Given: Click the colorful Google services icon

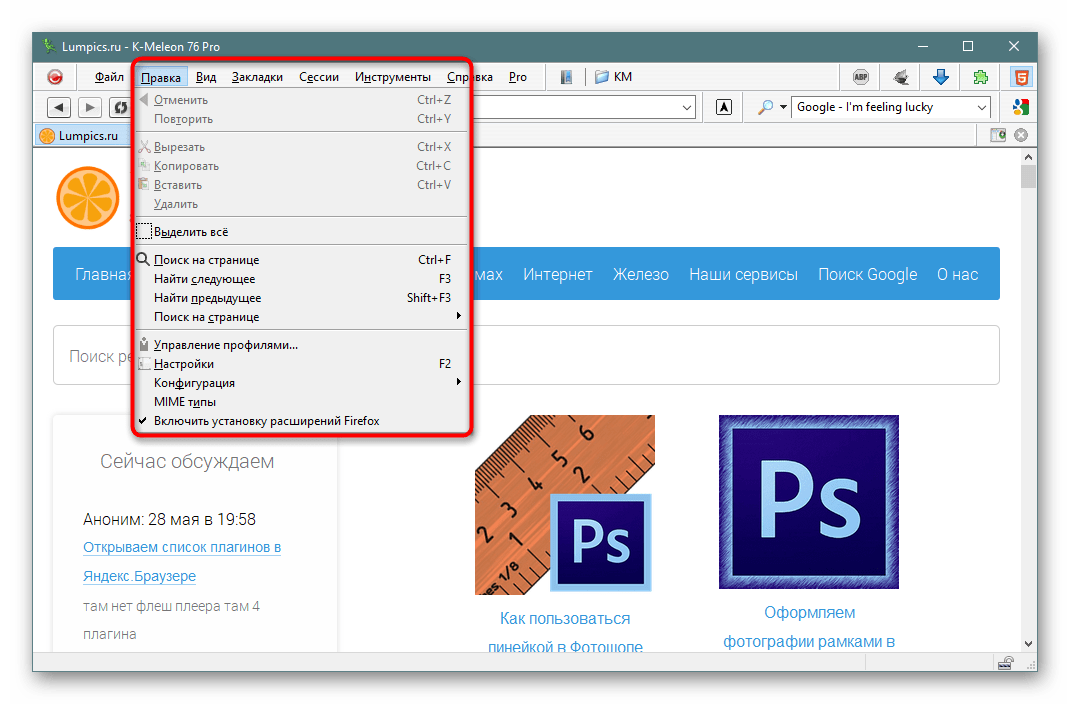Looking at the screenshot, I should coord(1021,107).
